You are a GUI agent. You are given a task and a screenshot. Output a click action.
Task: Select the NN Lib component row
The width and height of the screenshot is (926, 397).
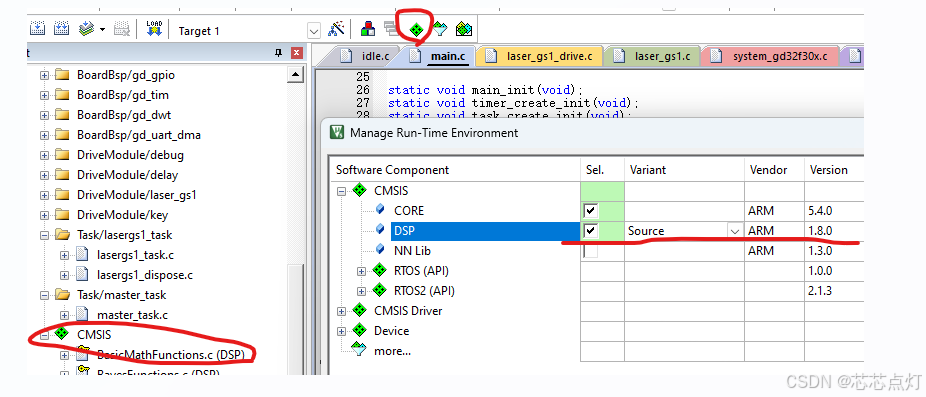tap(412, 251)
